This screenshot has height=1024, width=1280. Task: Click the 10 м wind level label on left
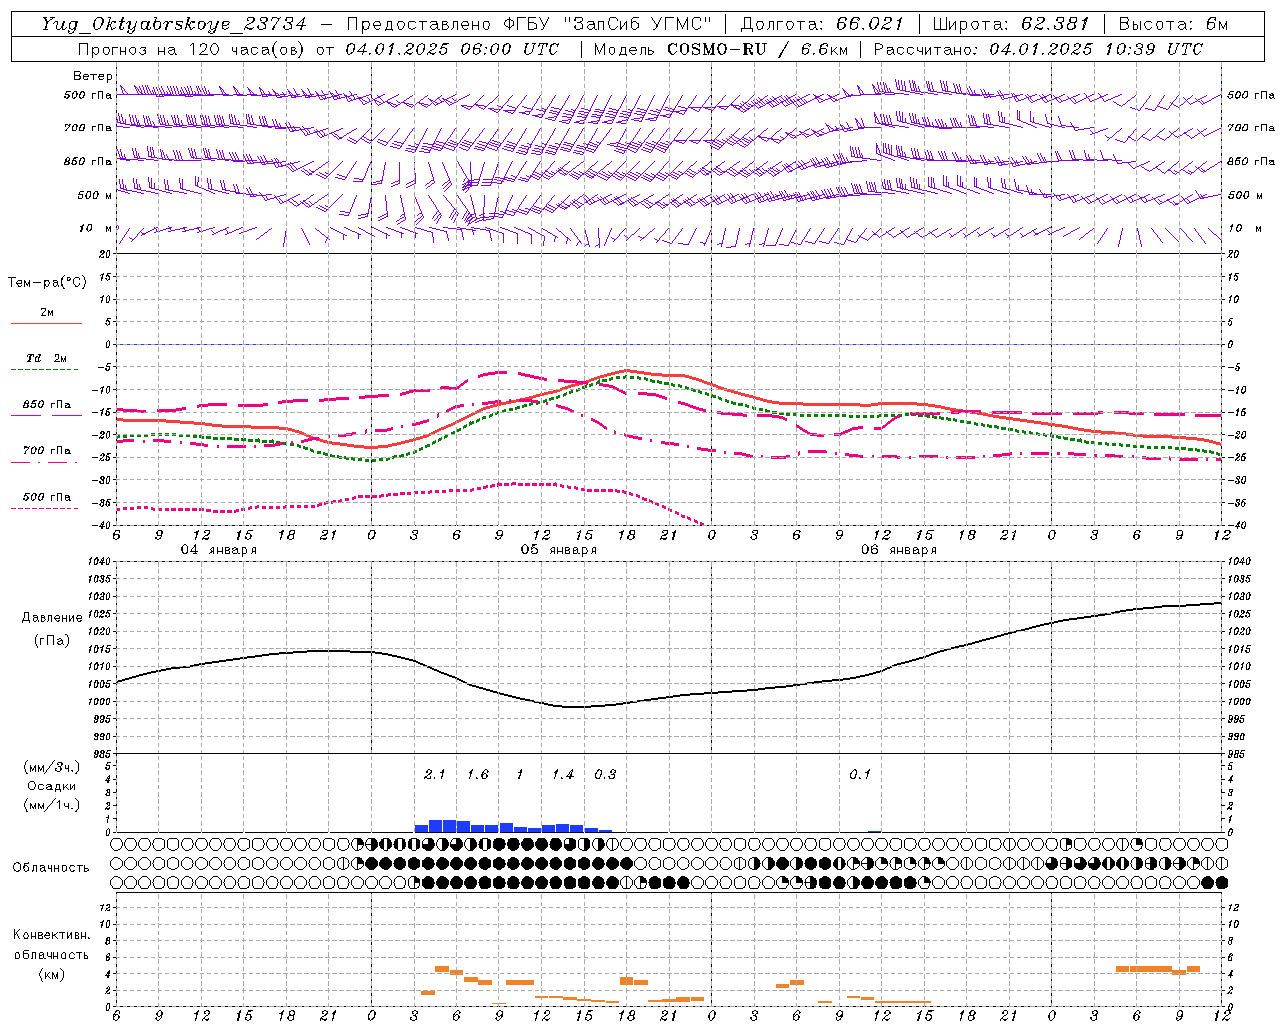click(96, 229)
